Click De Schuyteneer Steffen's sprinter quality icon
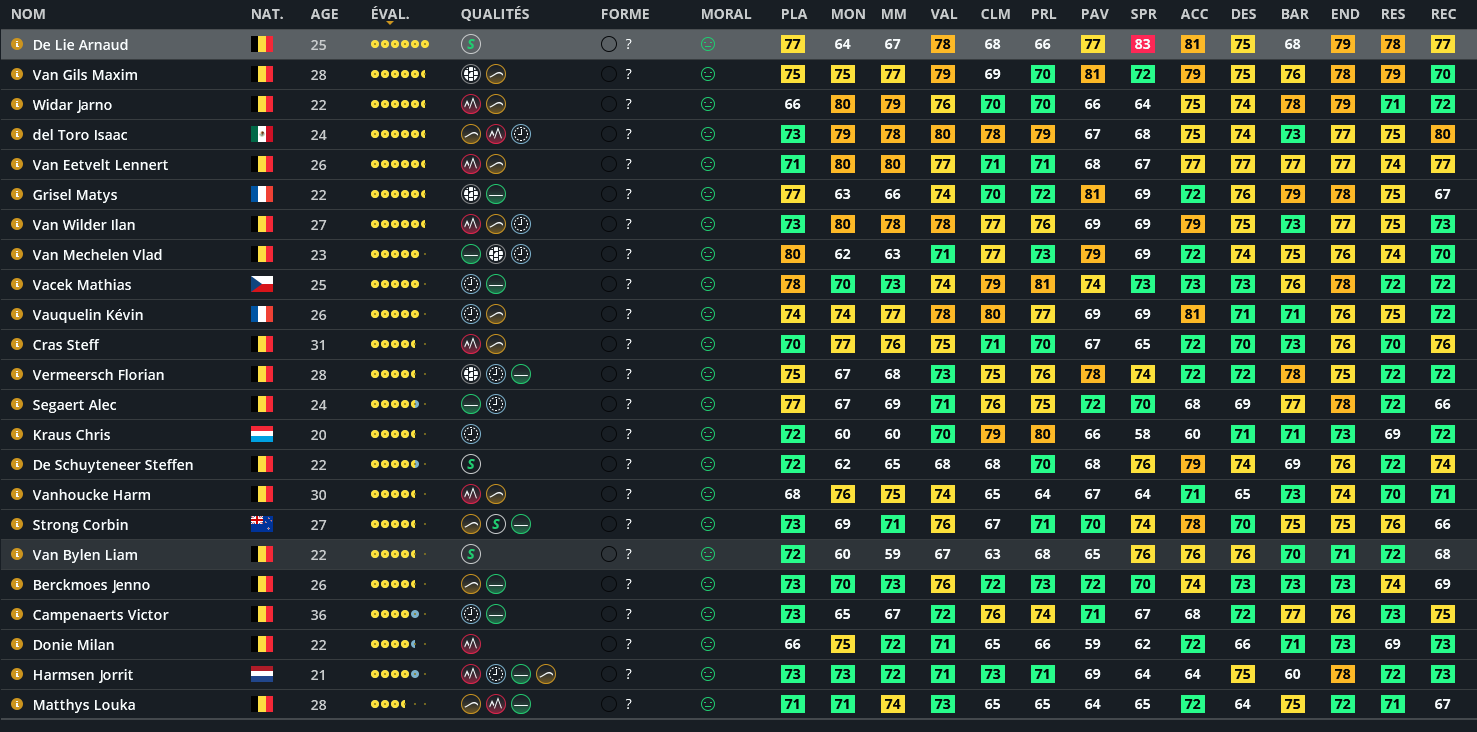 tap(471, 464)
